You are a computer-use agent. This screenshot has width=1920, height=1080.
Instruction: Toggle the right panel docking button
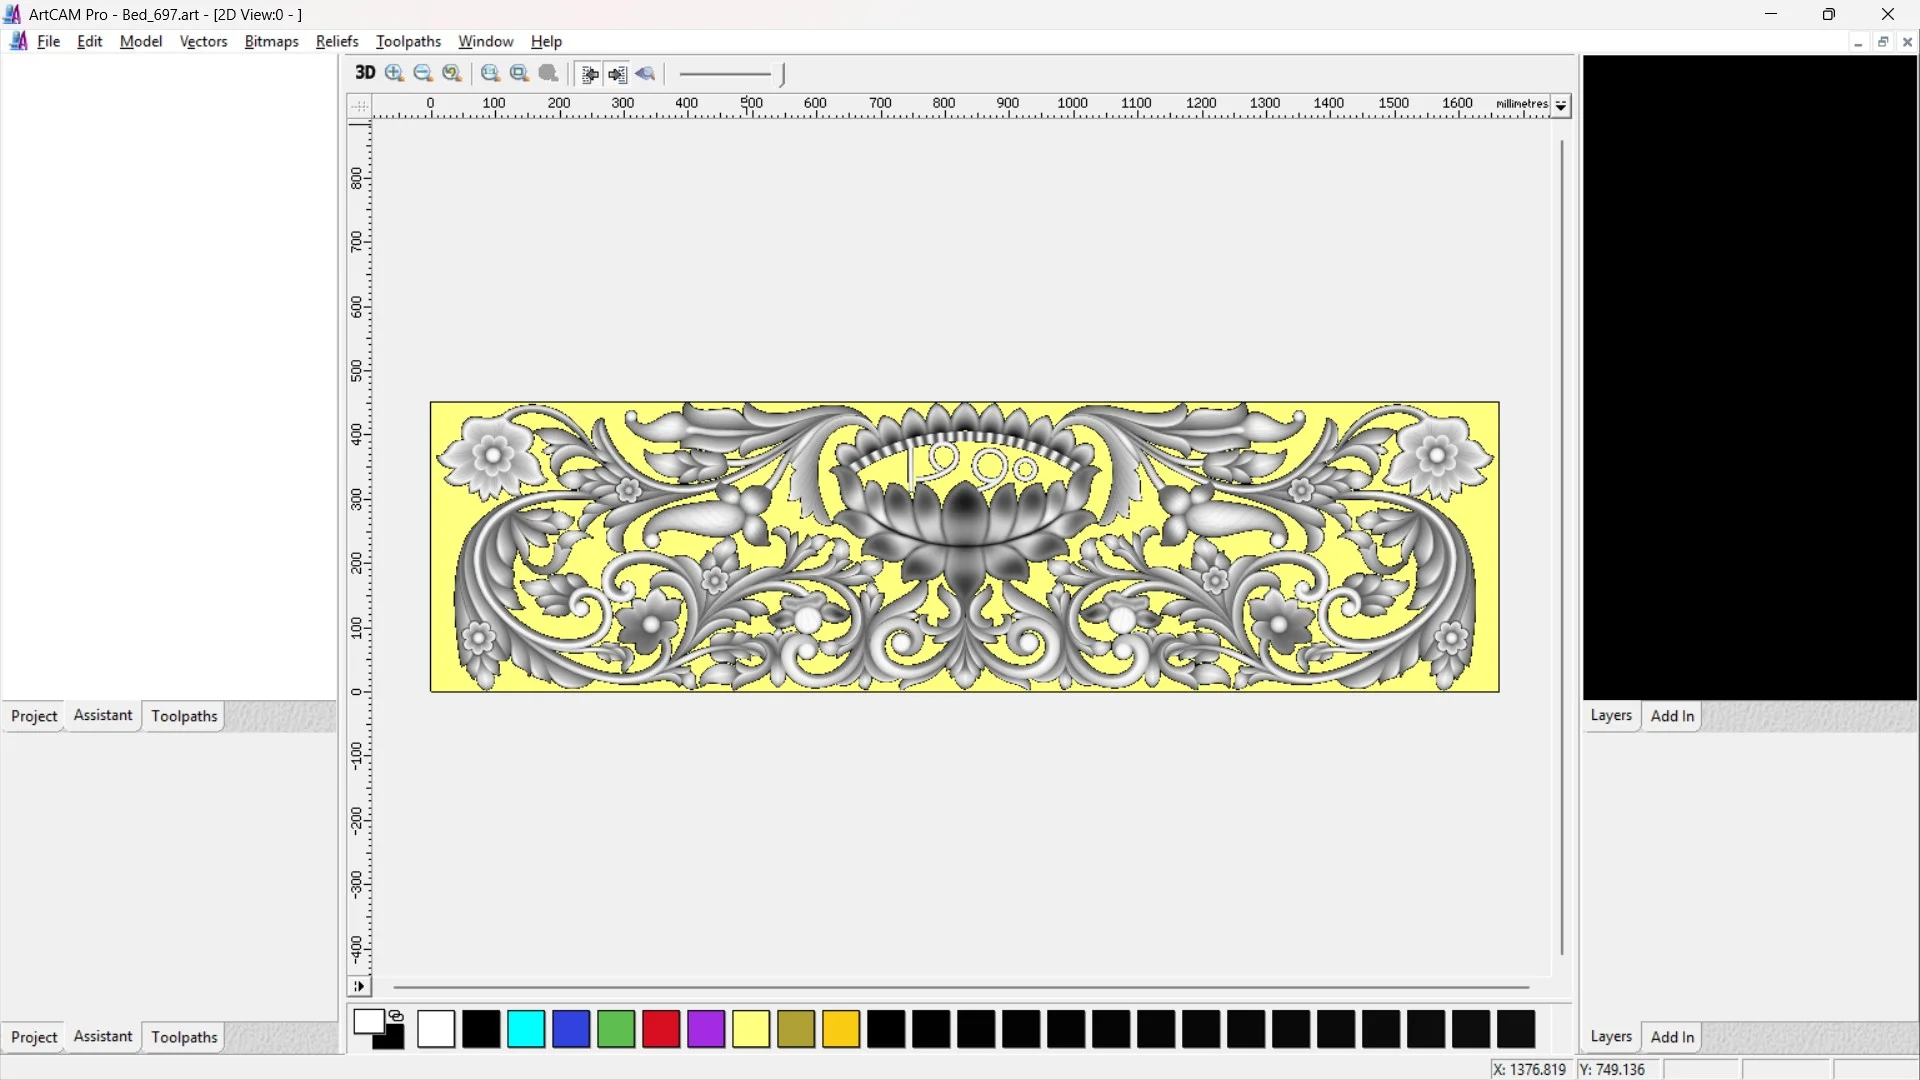617,74
